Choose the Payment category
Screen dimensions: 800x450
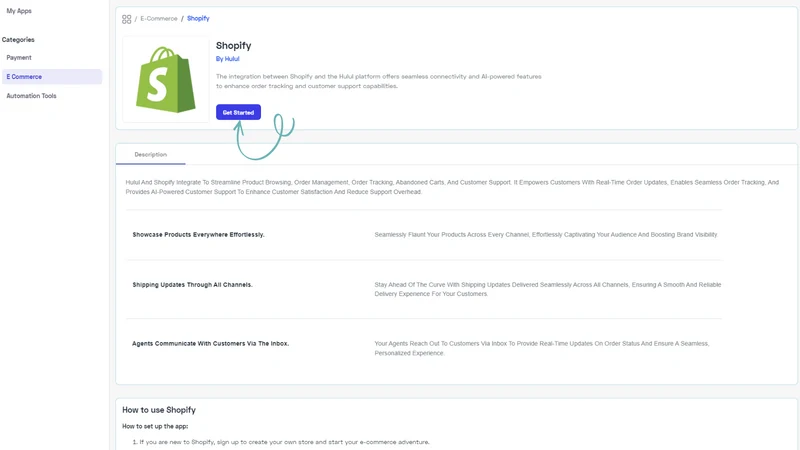tap(19, 58)
